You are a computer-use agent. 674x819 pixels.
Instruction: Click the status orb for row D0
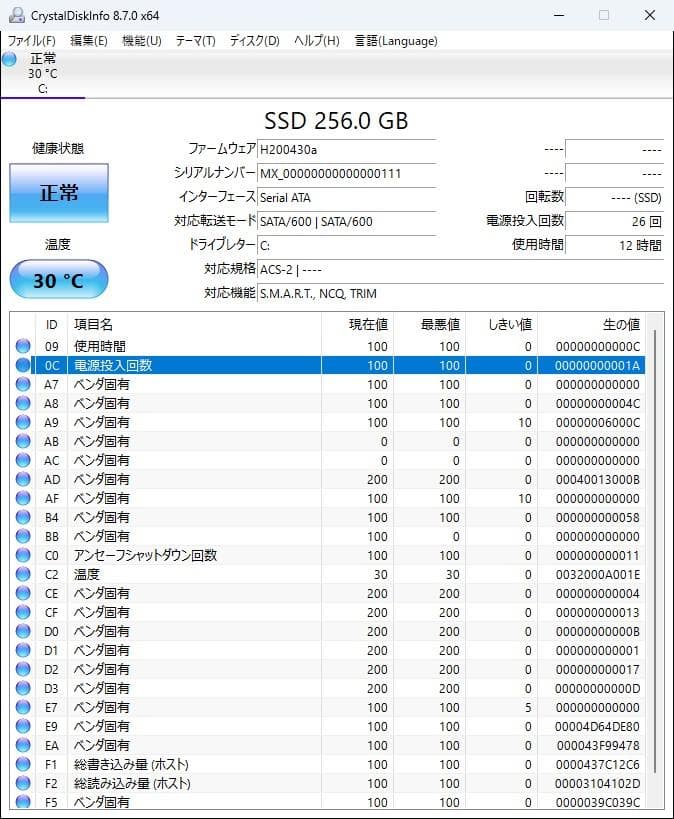point(23,631)
